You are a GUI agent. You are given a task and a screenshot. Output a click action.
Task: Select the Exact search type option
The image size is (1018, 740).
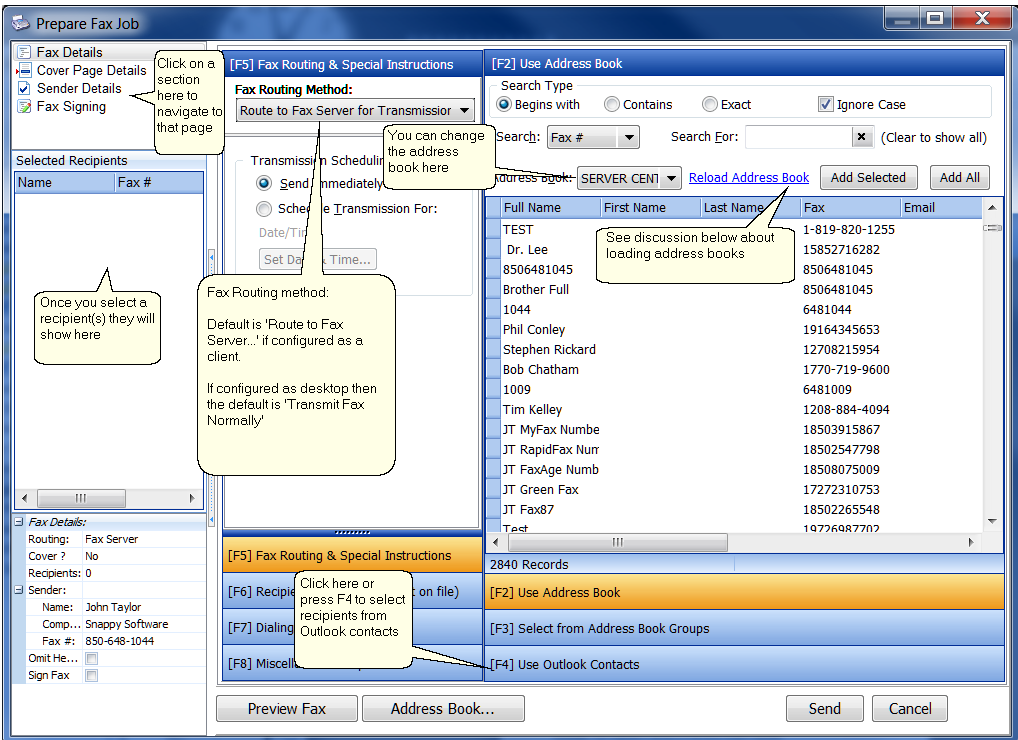(710, 105)
